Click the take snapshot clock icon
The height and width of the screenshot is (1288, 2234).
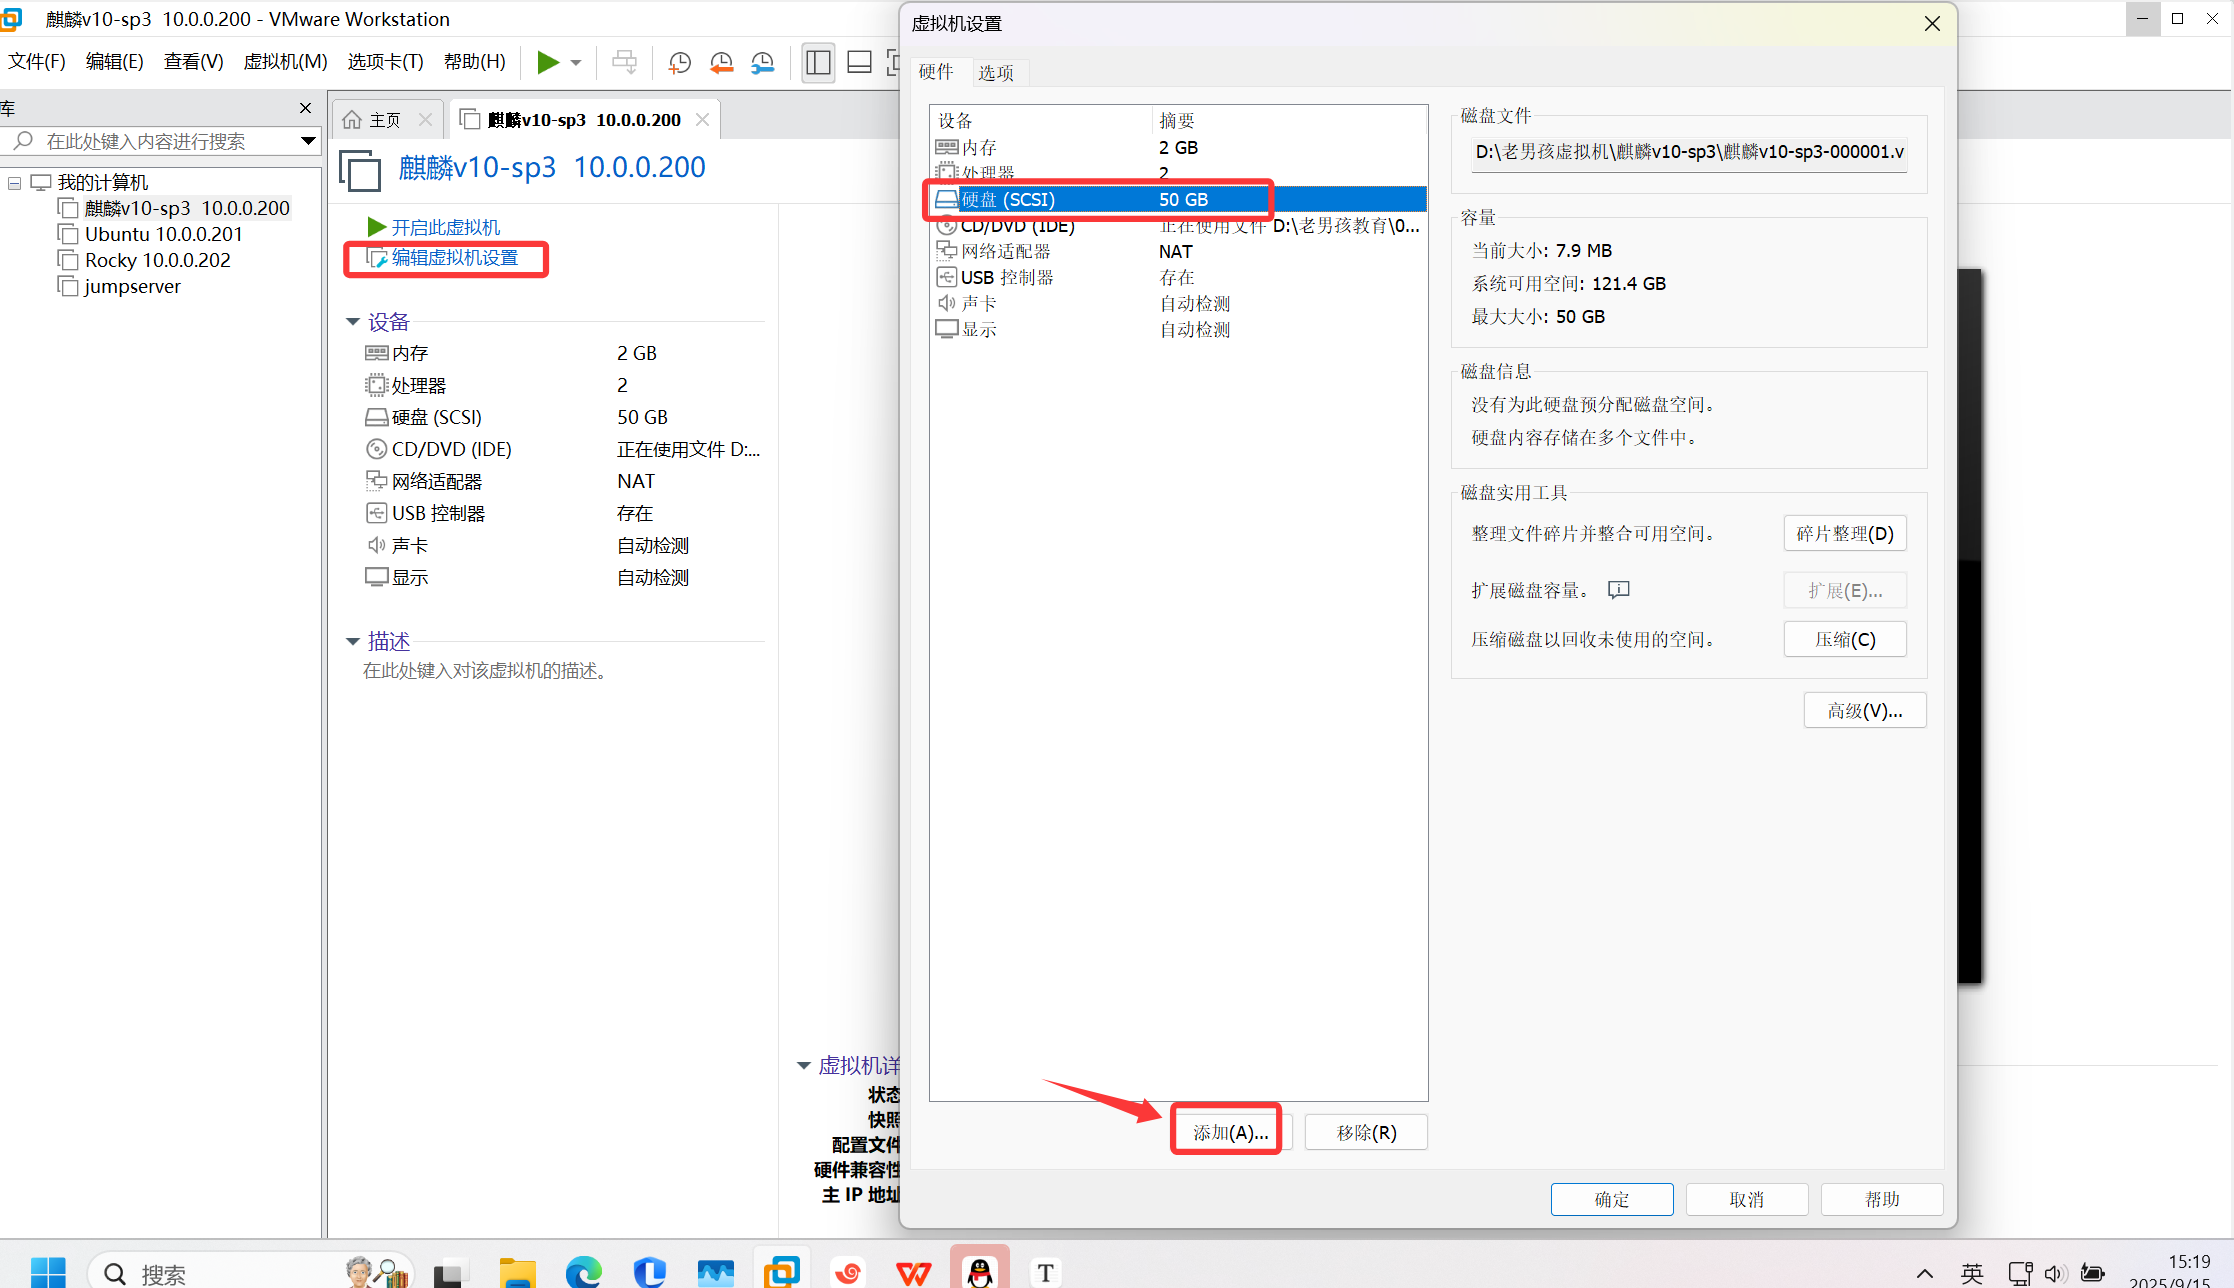click(x=679, y=63)
